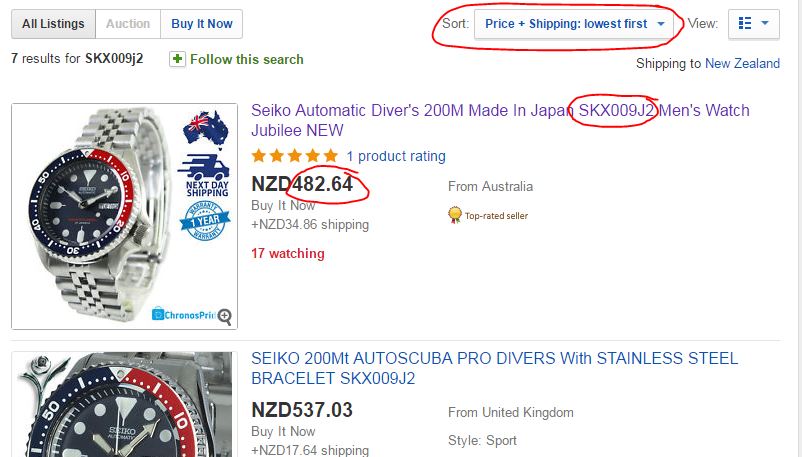The image size is (802, 457).
Task: Click the NZD482.64 price
Action: click(x=301, y=184)
